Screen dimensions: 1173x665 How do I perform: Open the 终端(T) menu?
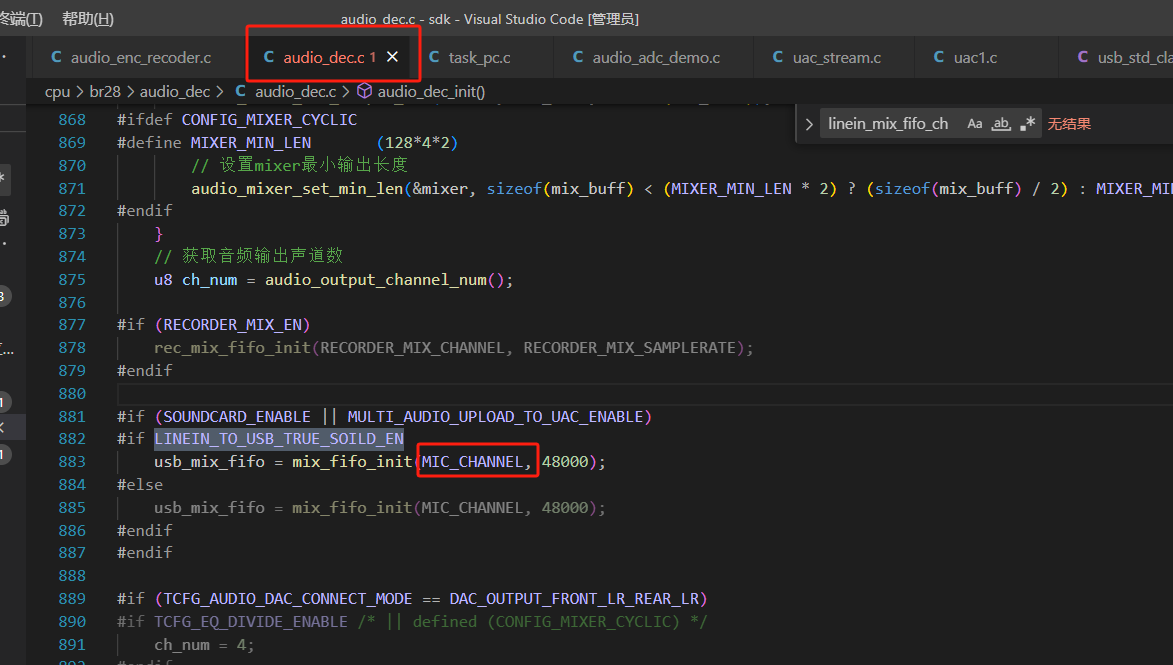point(21,19)
